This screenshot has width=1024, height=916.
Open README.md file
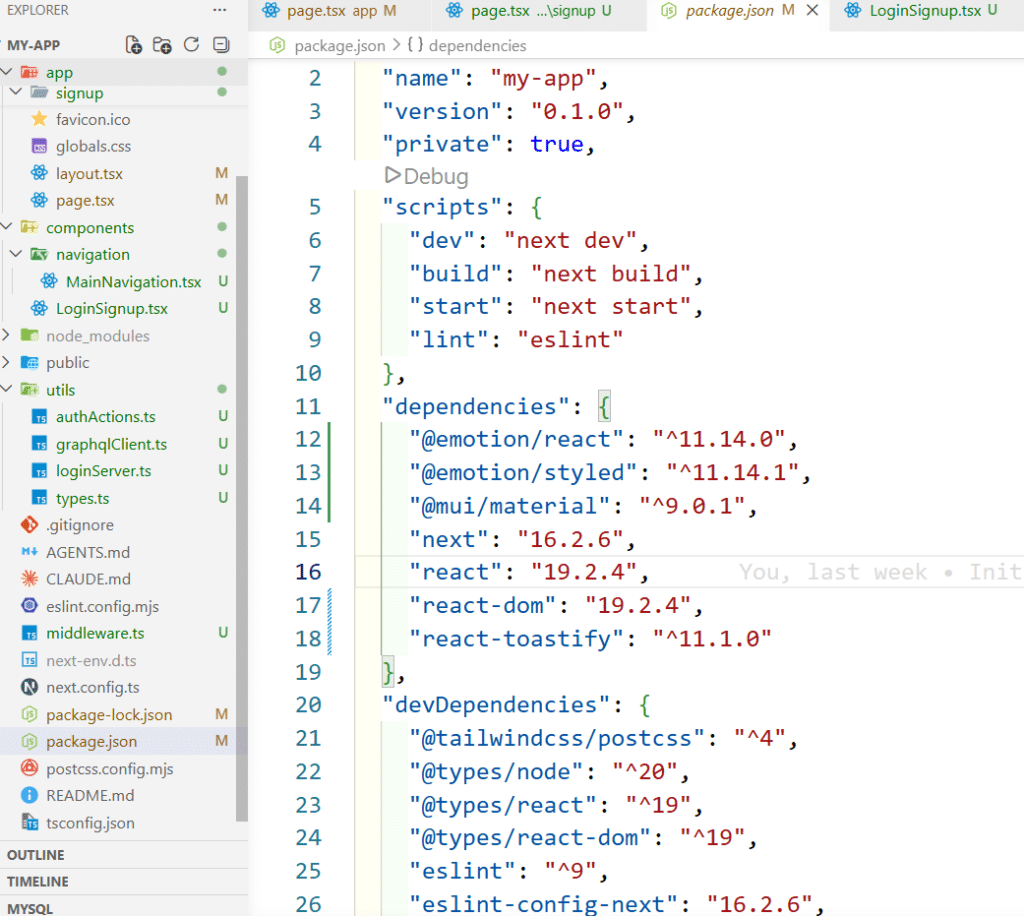(90, 796)
